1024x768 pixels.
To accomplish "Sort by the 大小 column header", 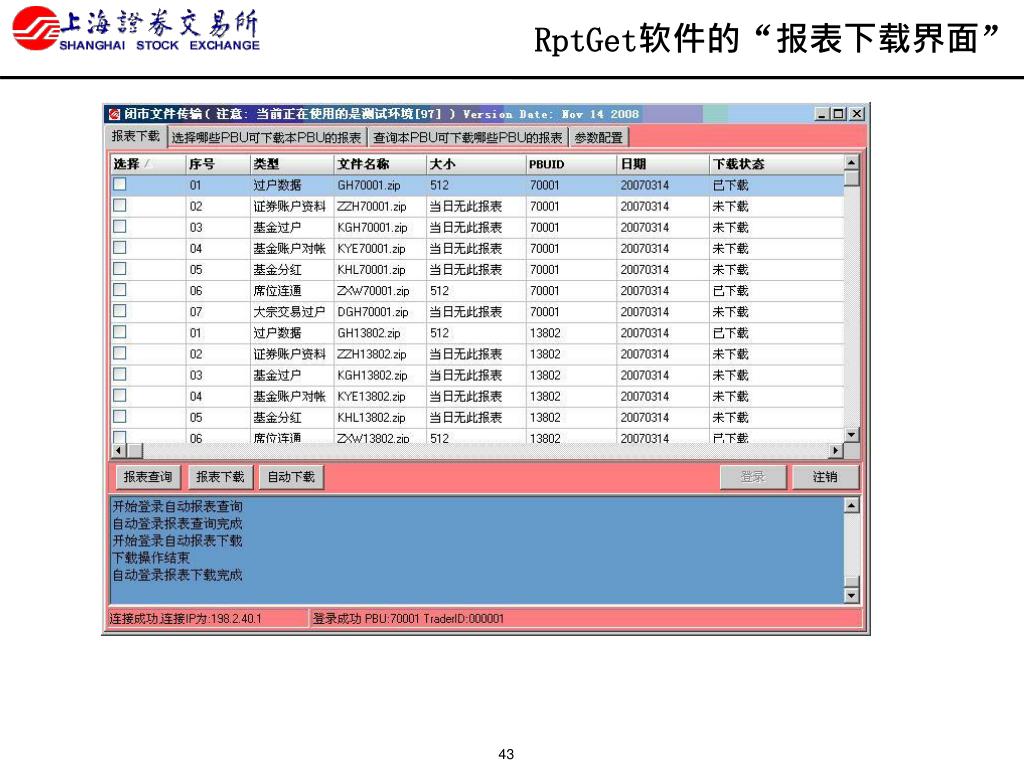I will click(476, 164).
